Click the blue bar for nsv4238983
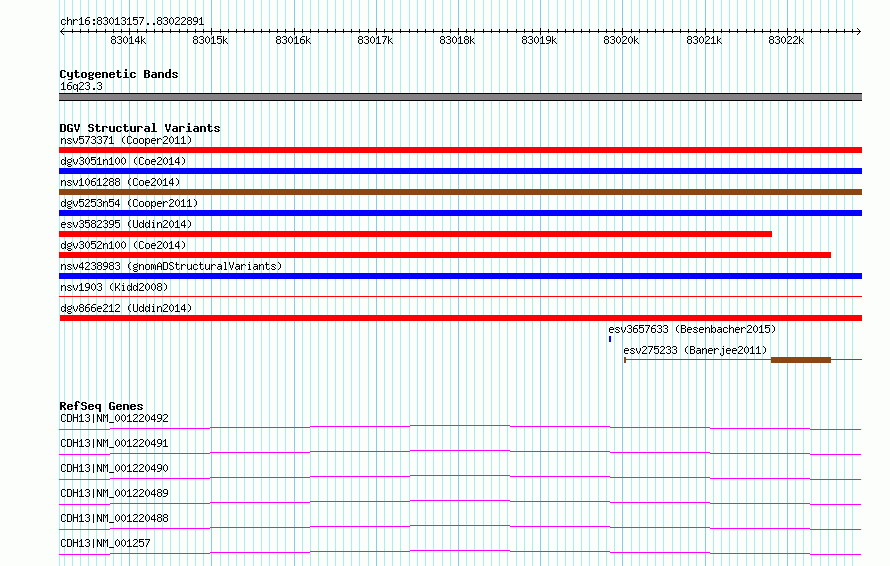890x566 pixels. pyautogui.click(x=460, y=276)
